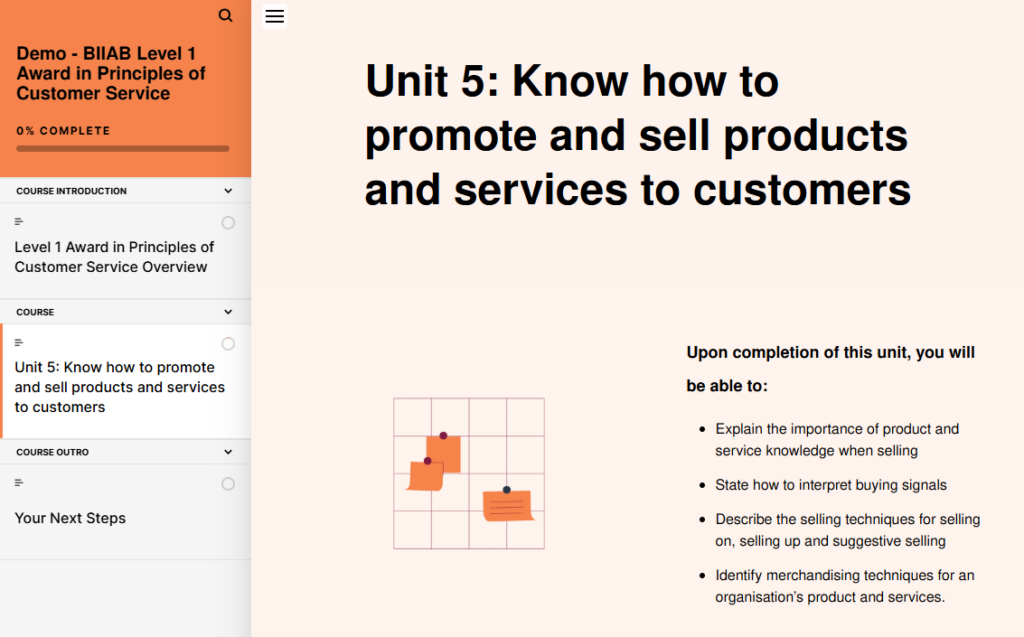Select the COURSE OUTRO section header
Screen dimensions: 1024x637
(x=125, y=452)
